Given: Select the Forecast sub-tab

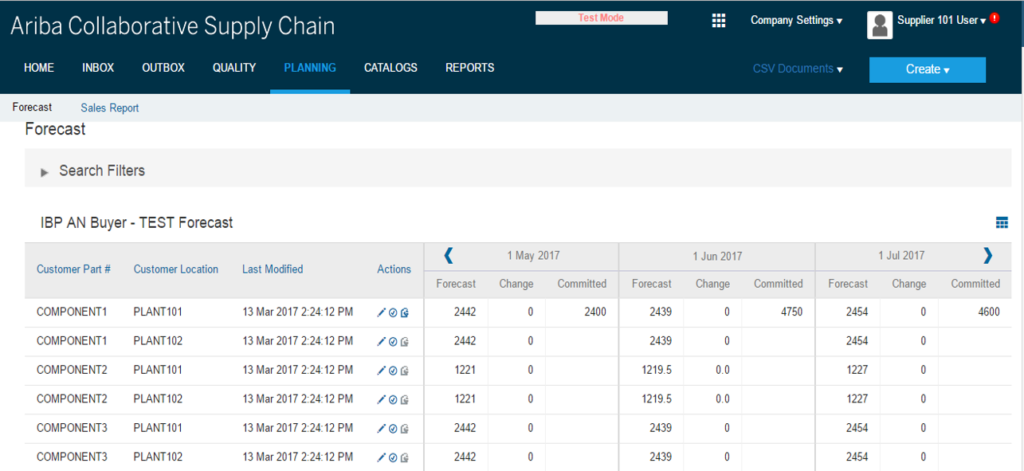Looking at the screenshot, I should (x=32, y=108).
